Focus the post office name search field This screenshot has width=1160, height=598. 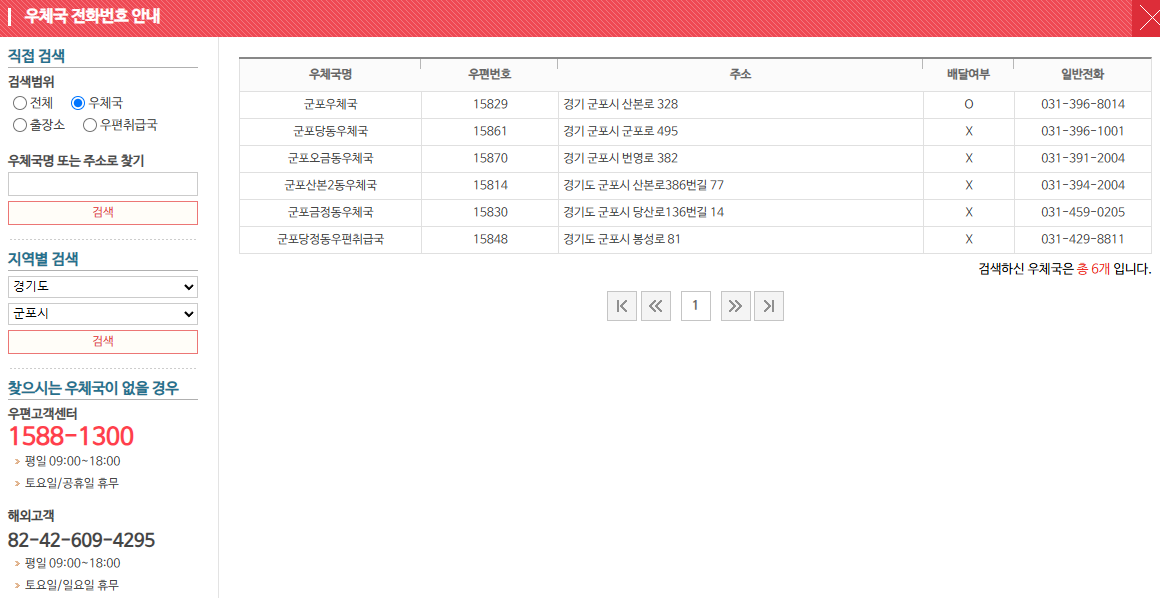click(103, 184)
